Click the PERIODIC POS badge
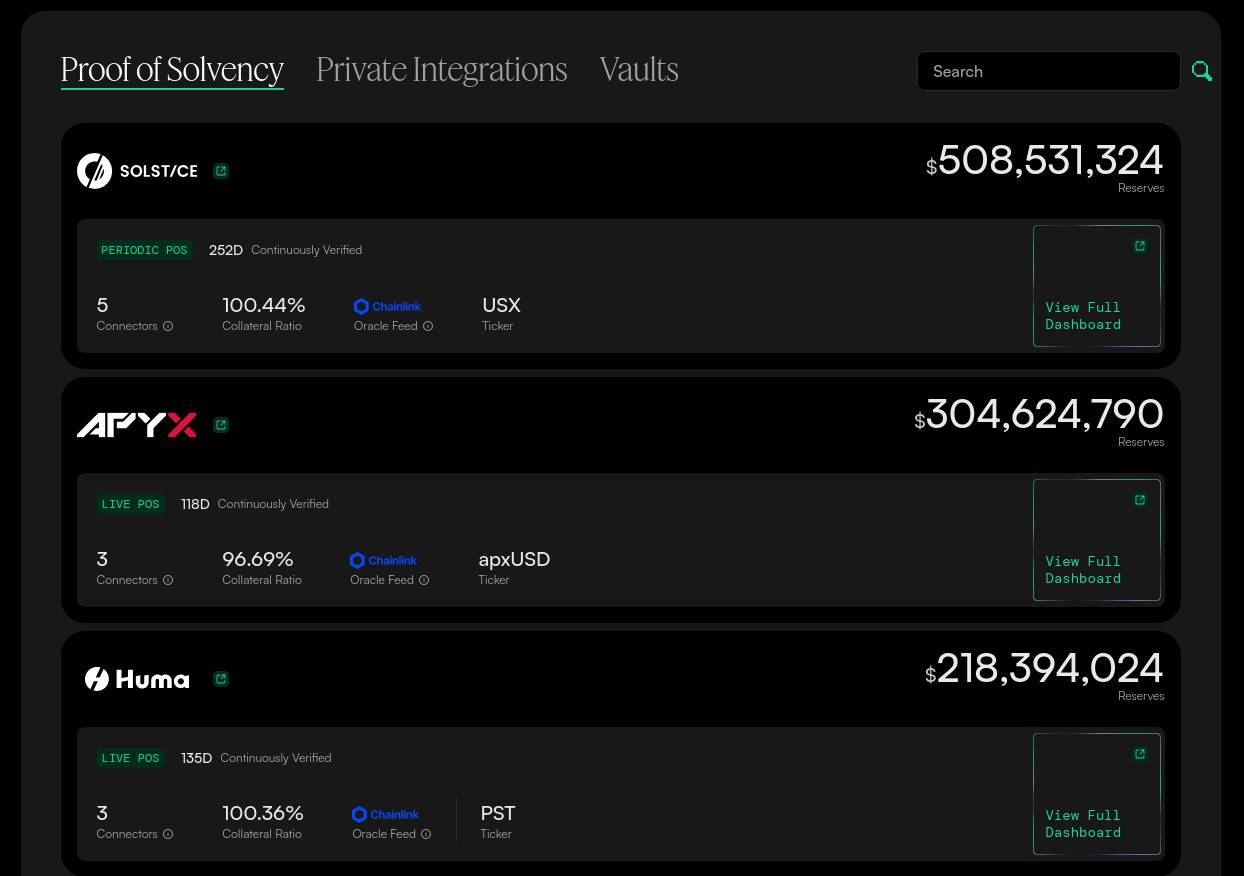Image resolution: width=1244 pixels, height=876 pixels. [144, 250]
